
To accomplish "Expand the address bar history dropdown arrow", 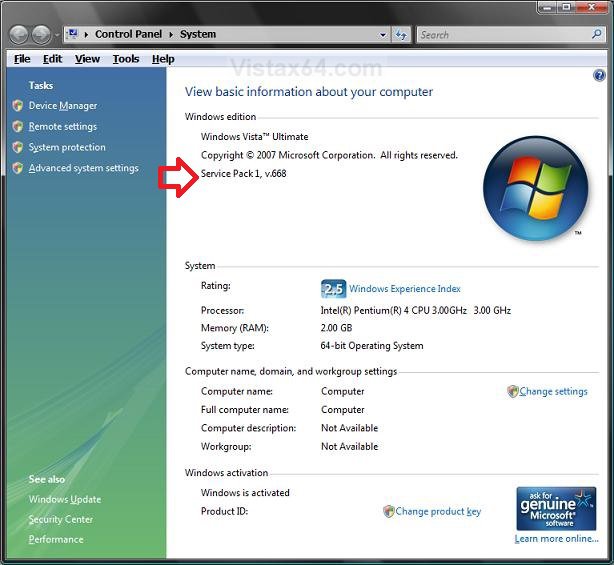I will (383, 35).
